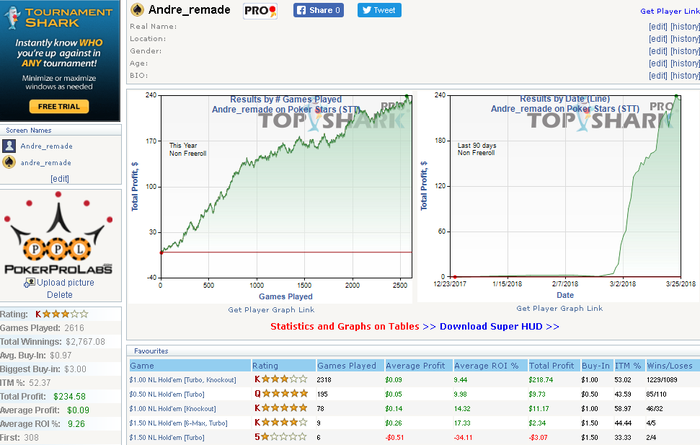Screen dimensions: 700x445
Task: Share profile on Facebook
Action: click(x=318, y=10)
